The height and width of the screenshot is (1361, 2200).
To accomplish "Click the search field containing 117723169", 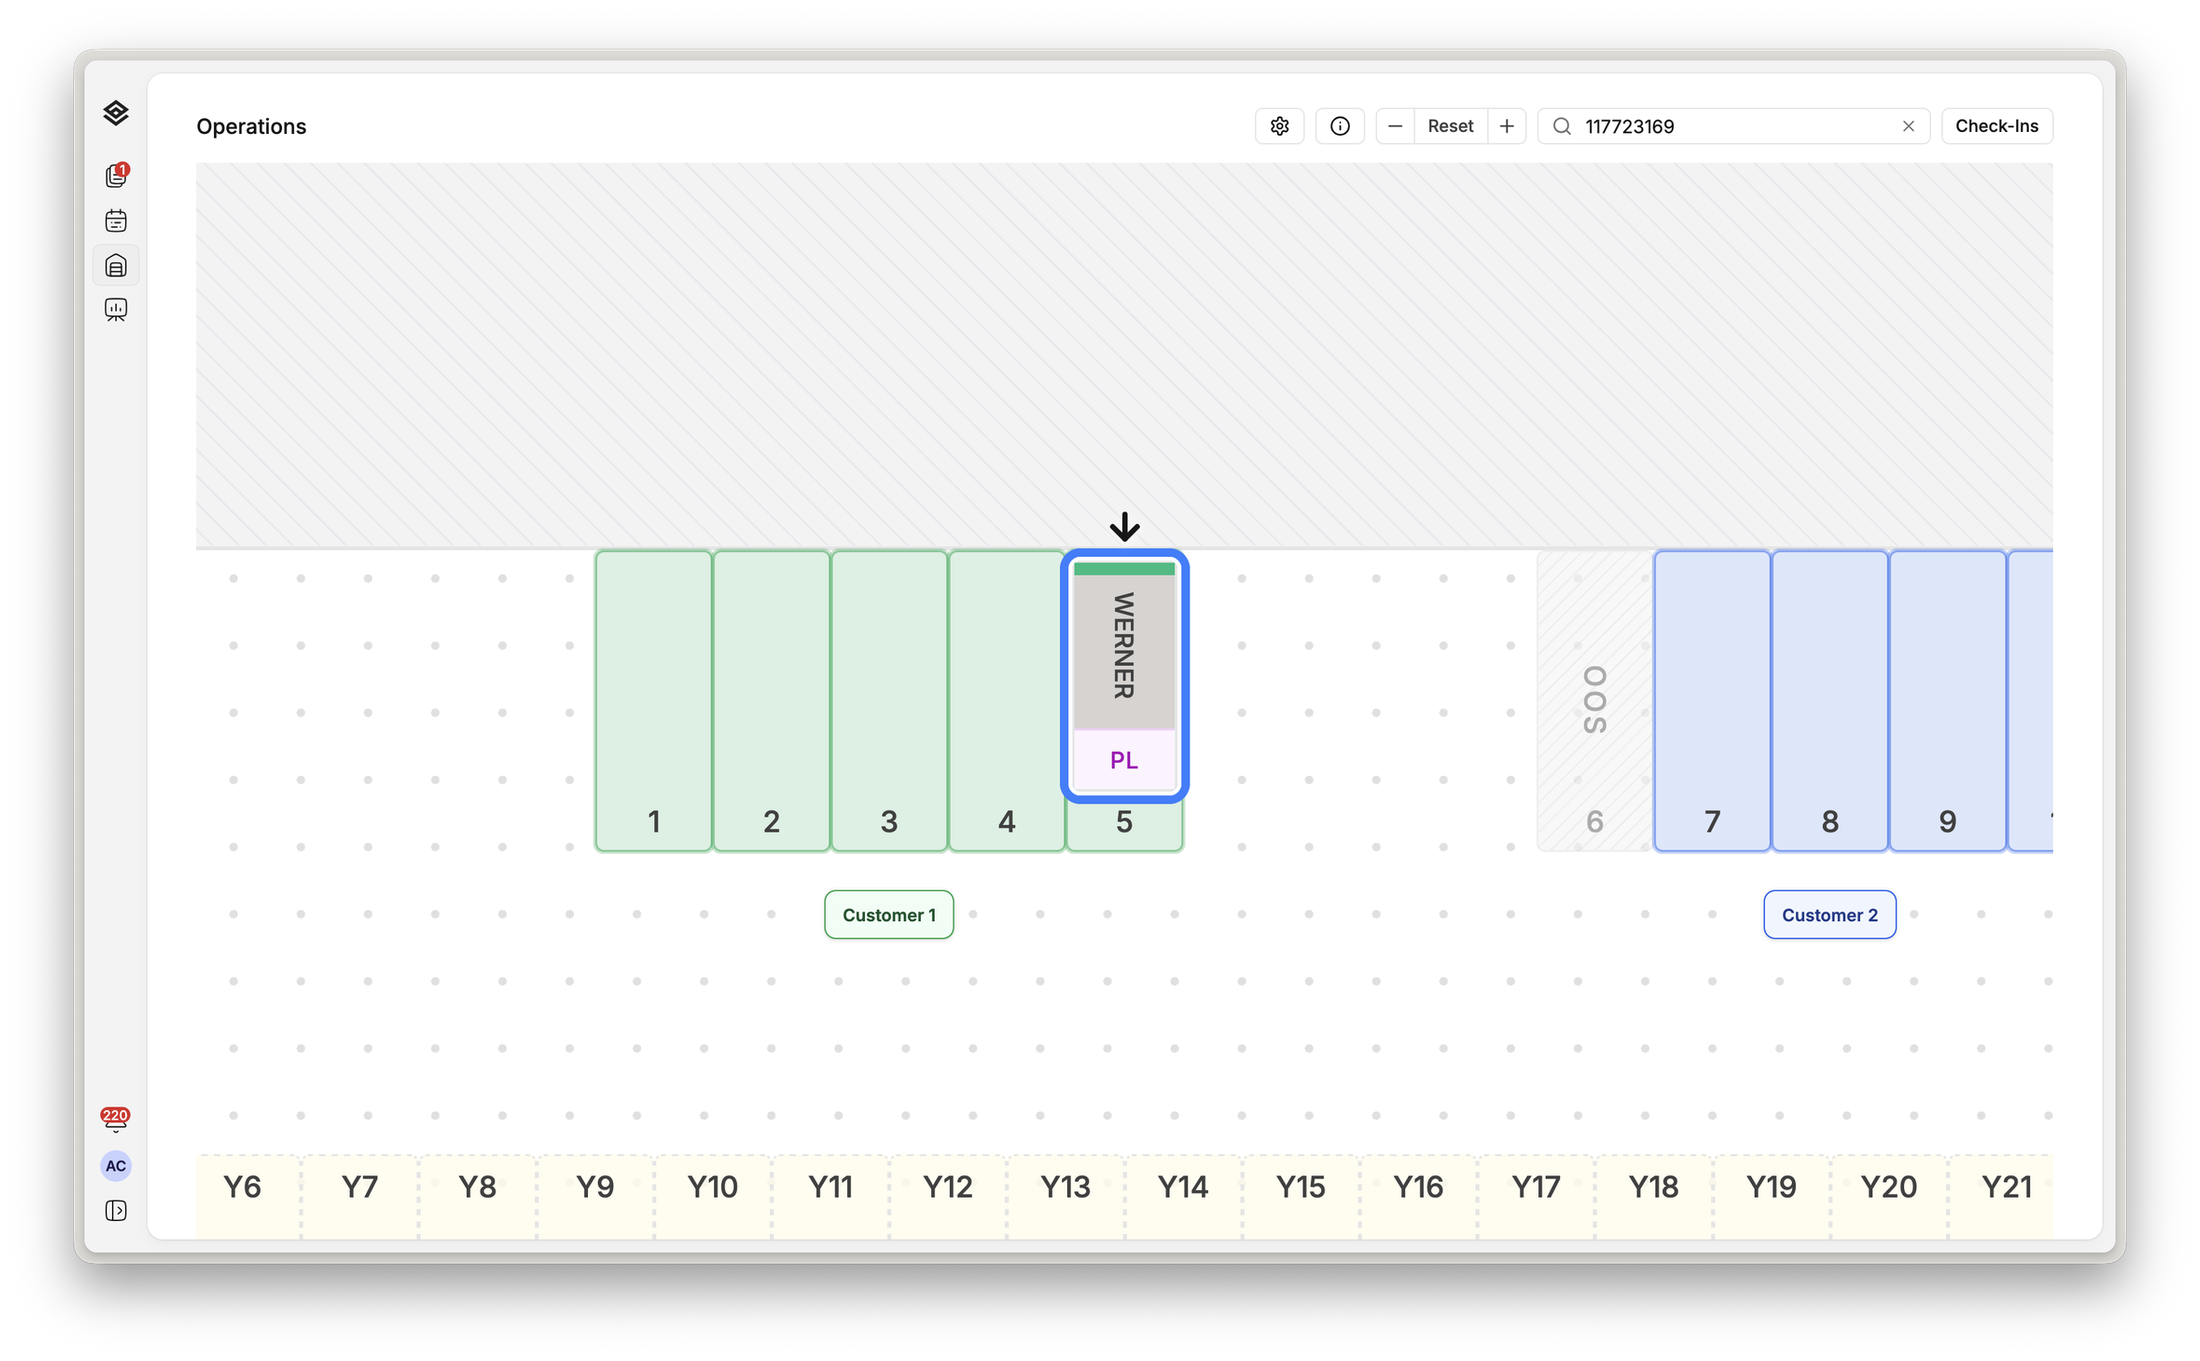I will pos(1733,126).
